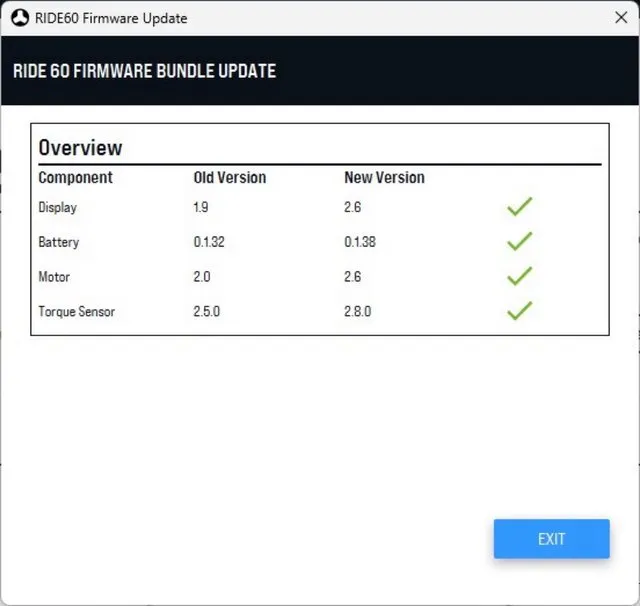640x606 pixels.
Task: Close the RIDE60 Firmware Update window
Action: (x=621, y=17)
